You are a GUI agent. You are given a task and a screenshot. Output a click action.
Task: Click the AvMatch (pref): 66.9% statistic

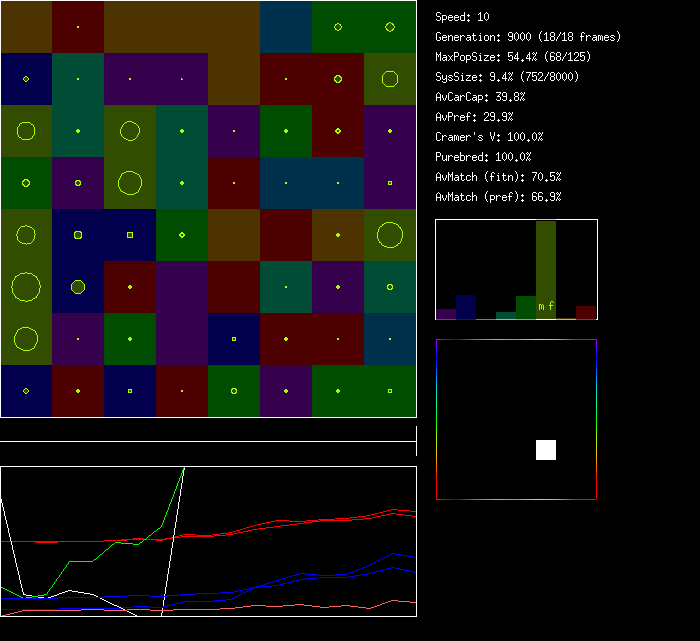(x=498, y=197)
